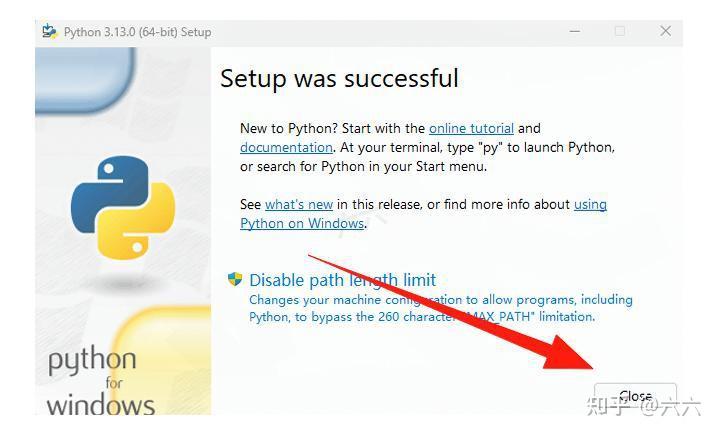Select Disable path length limit option

tap(342, 280)
